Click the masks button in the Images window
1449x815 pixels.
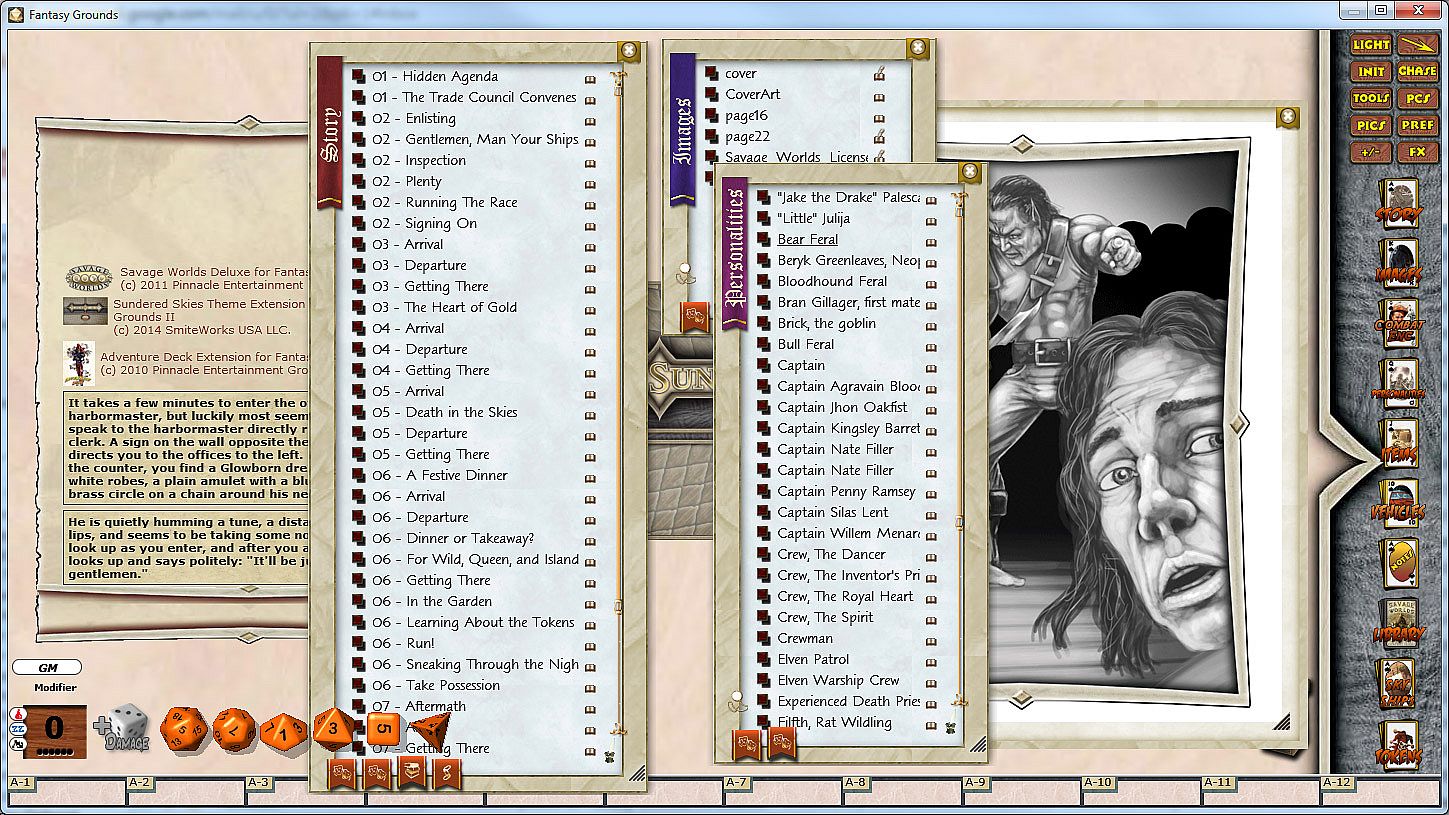[695, 316]
